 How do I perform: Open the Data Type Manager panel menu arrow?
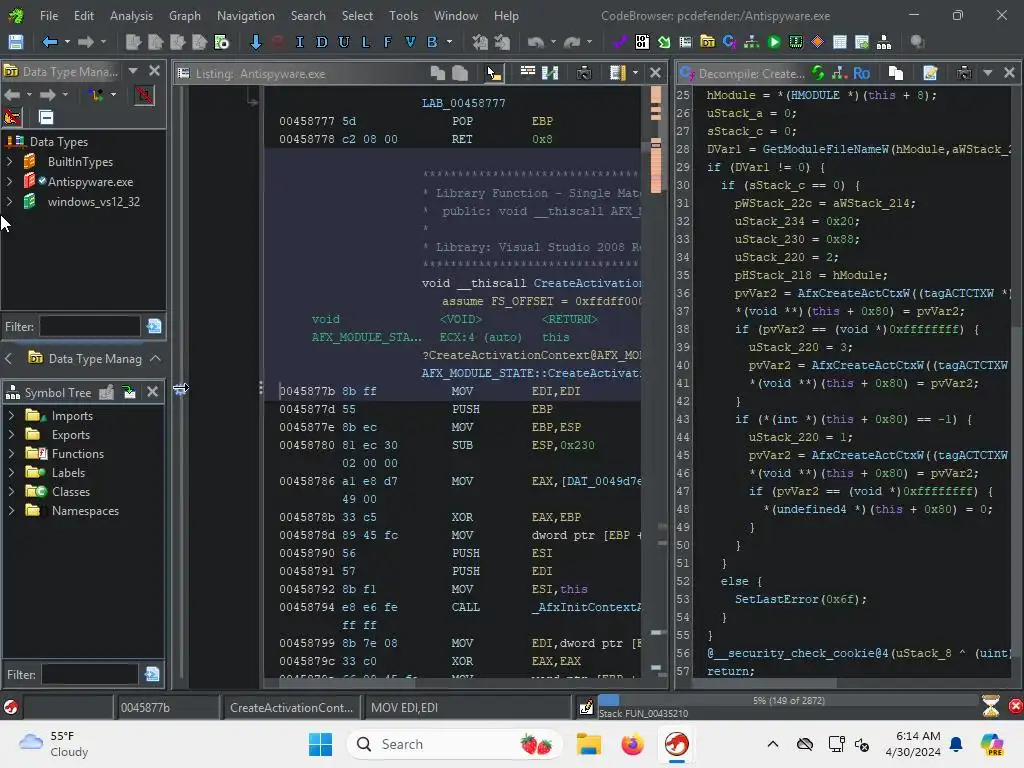[133, 71]
